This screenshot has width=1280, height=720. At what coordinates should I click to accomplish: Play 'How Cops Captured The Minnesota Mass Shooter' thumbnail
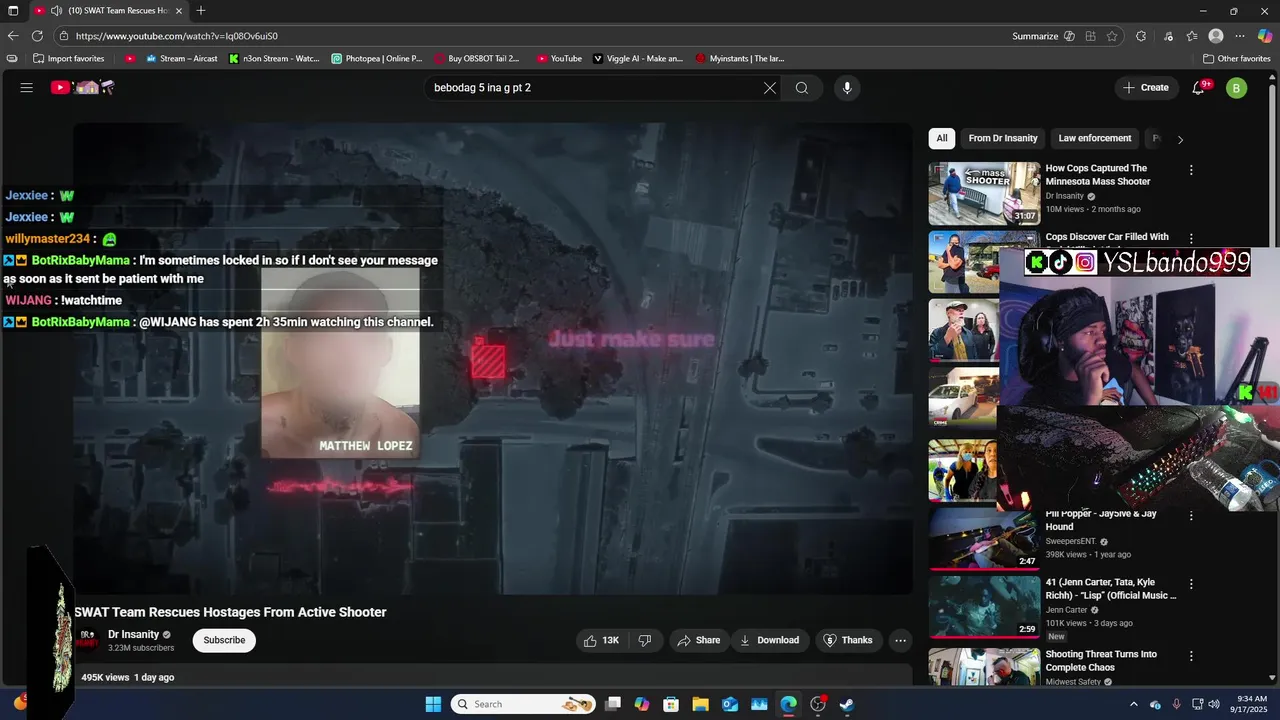pyautogui.click(x=984, y=193)
